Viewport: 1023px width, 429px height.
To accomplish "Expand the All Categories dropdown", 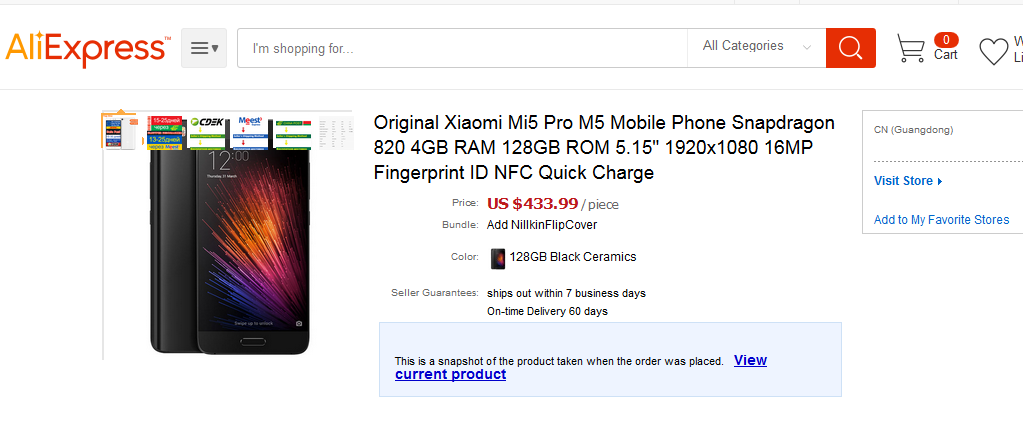I will click(x=756, y=46).
